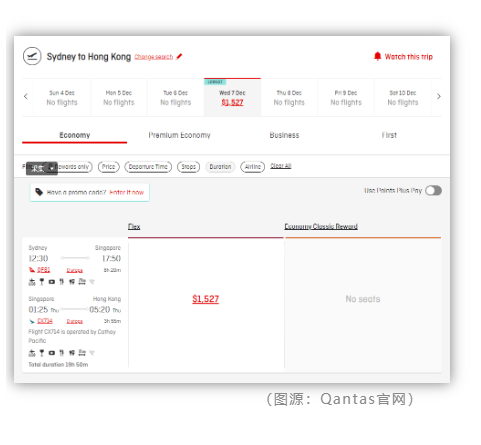The width and height of the screenshot is (481, 445).
Task: Select the Thu 8 Dec date tab
Action: [x=289, y=97]
